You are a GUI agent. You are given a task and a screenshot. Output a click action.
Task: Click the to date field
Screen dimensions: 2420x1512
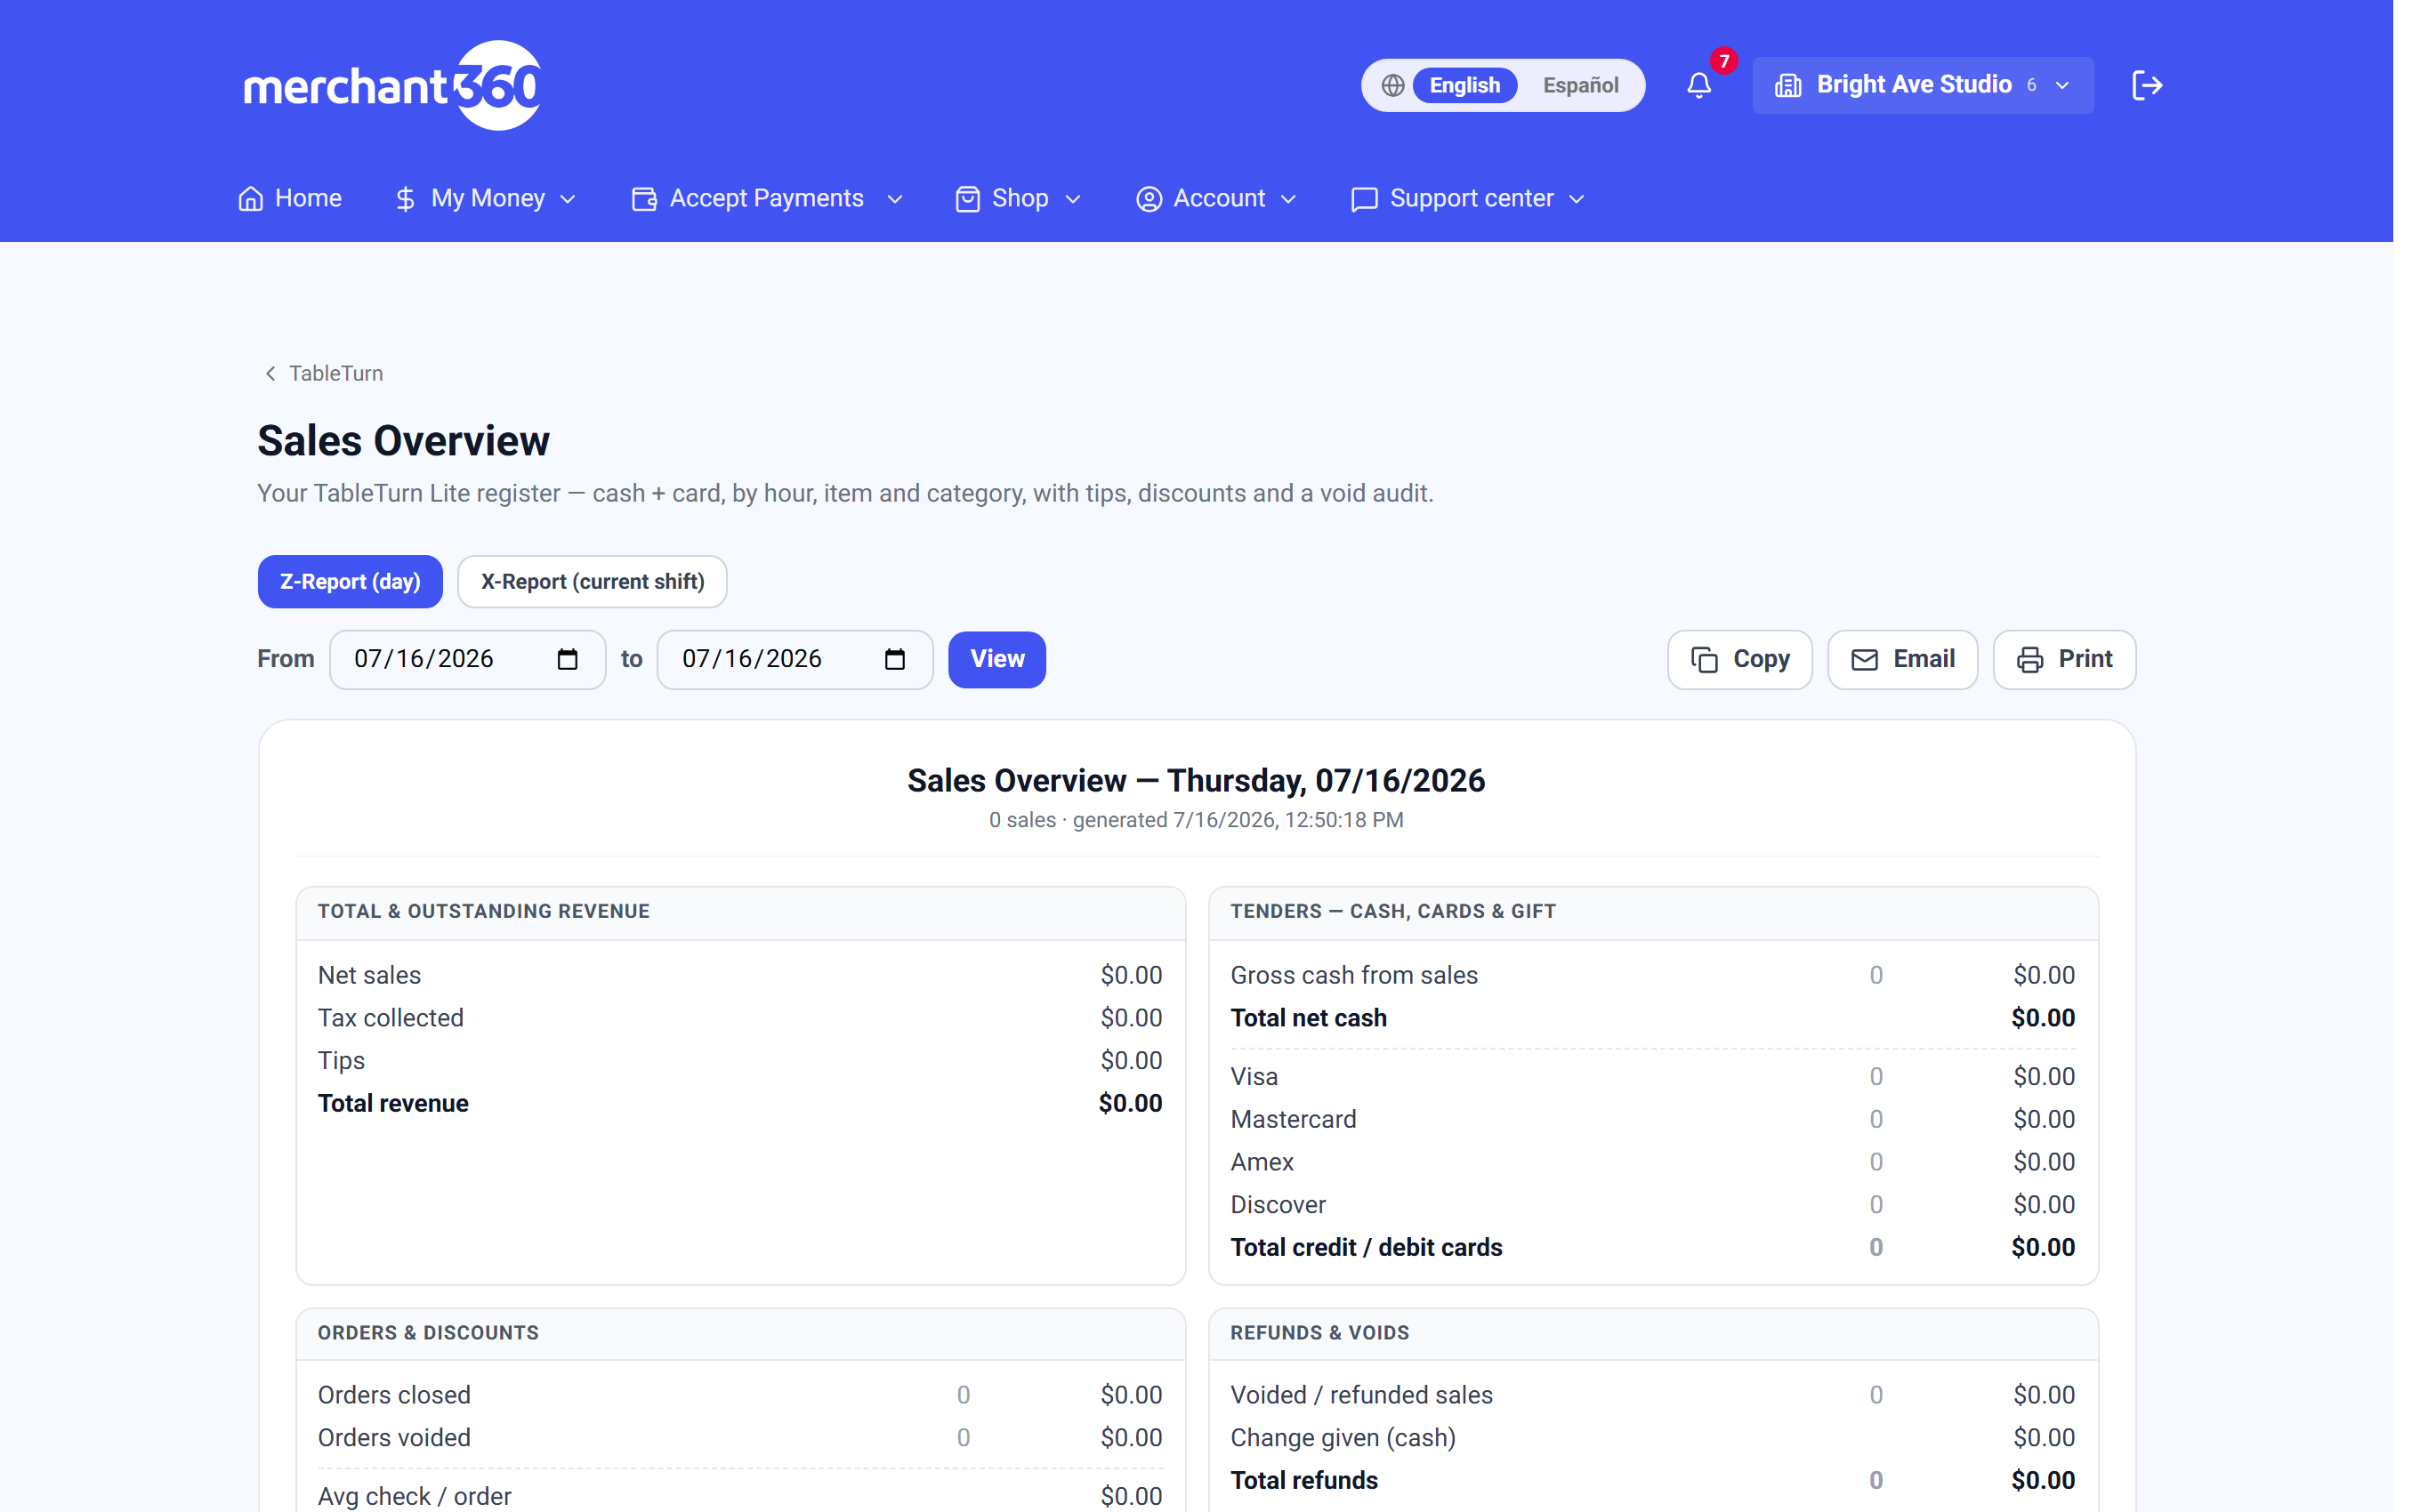[x=795, y=660]
